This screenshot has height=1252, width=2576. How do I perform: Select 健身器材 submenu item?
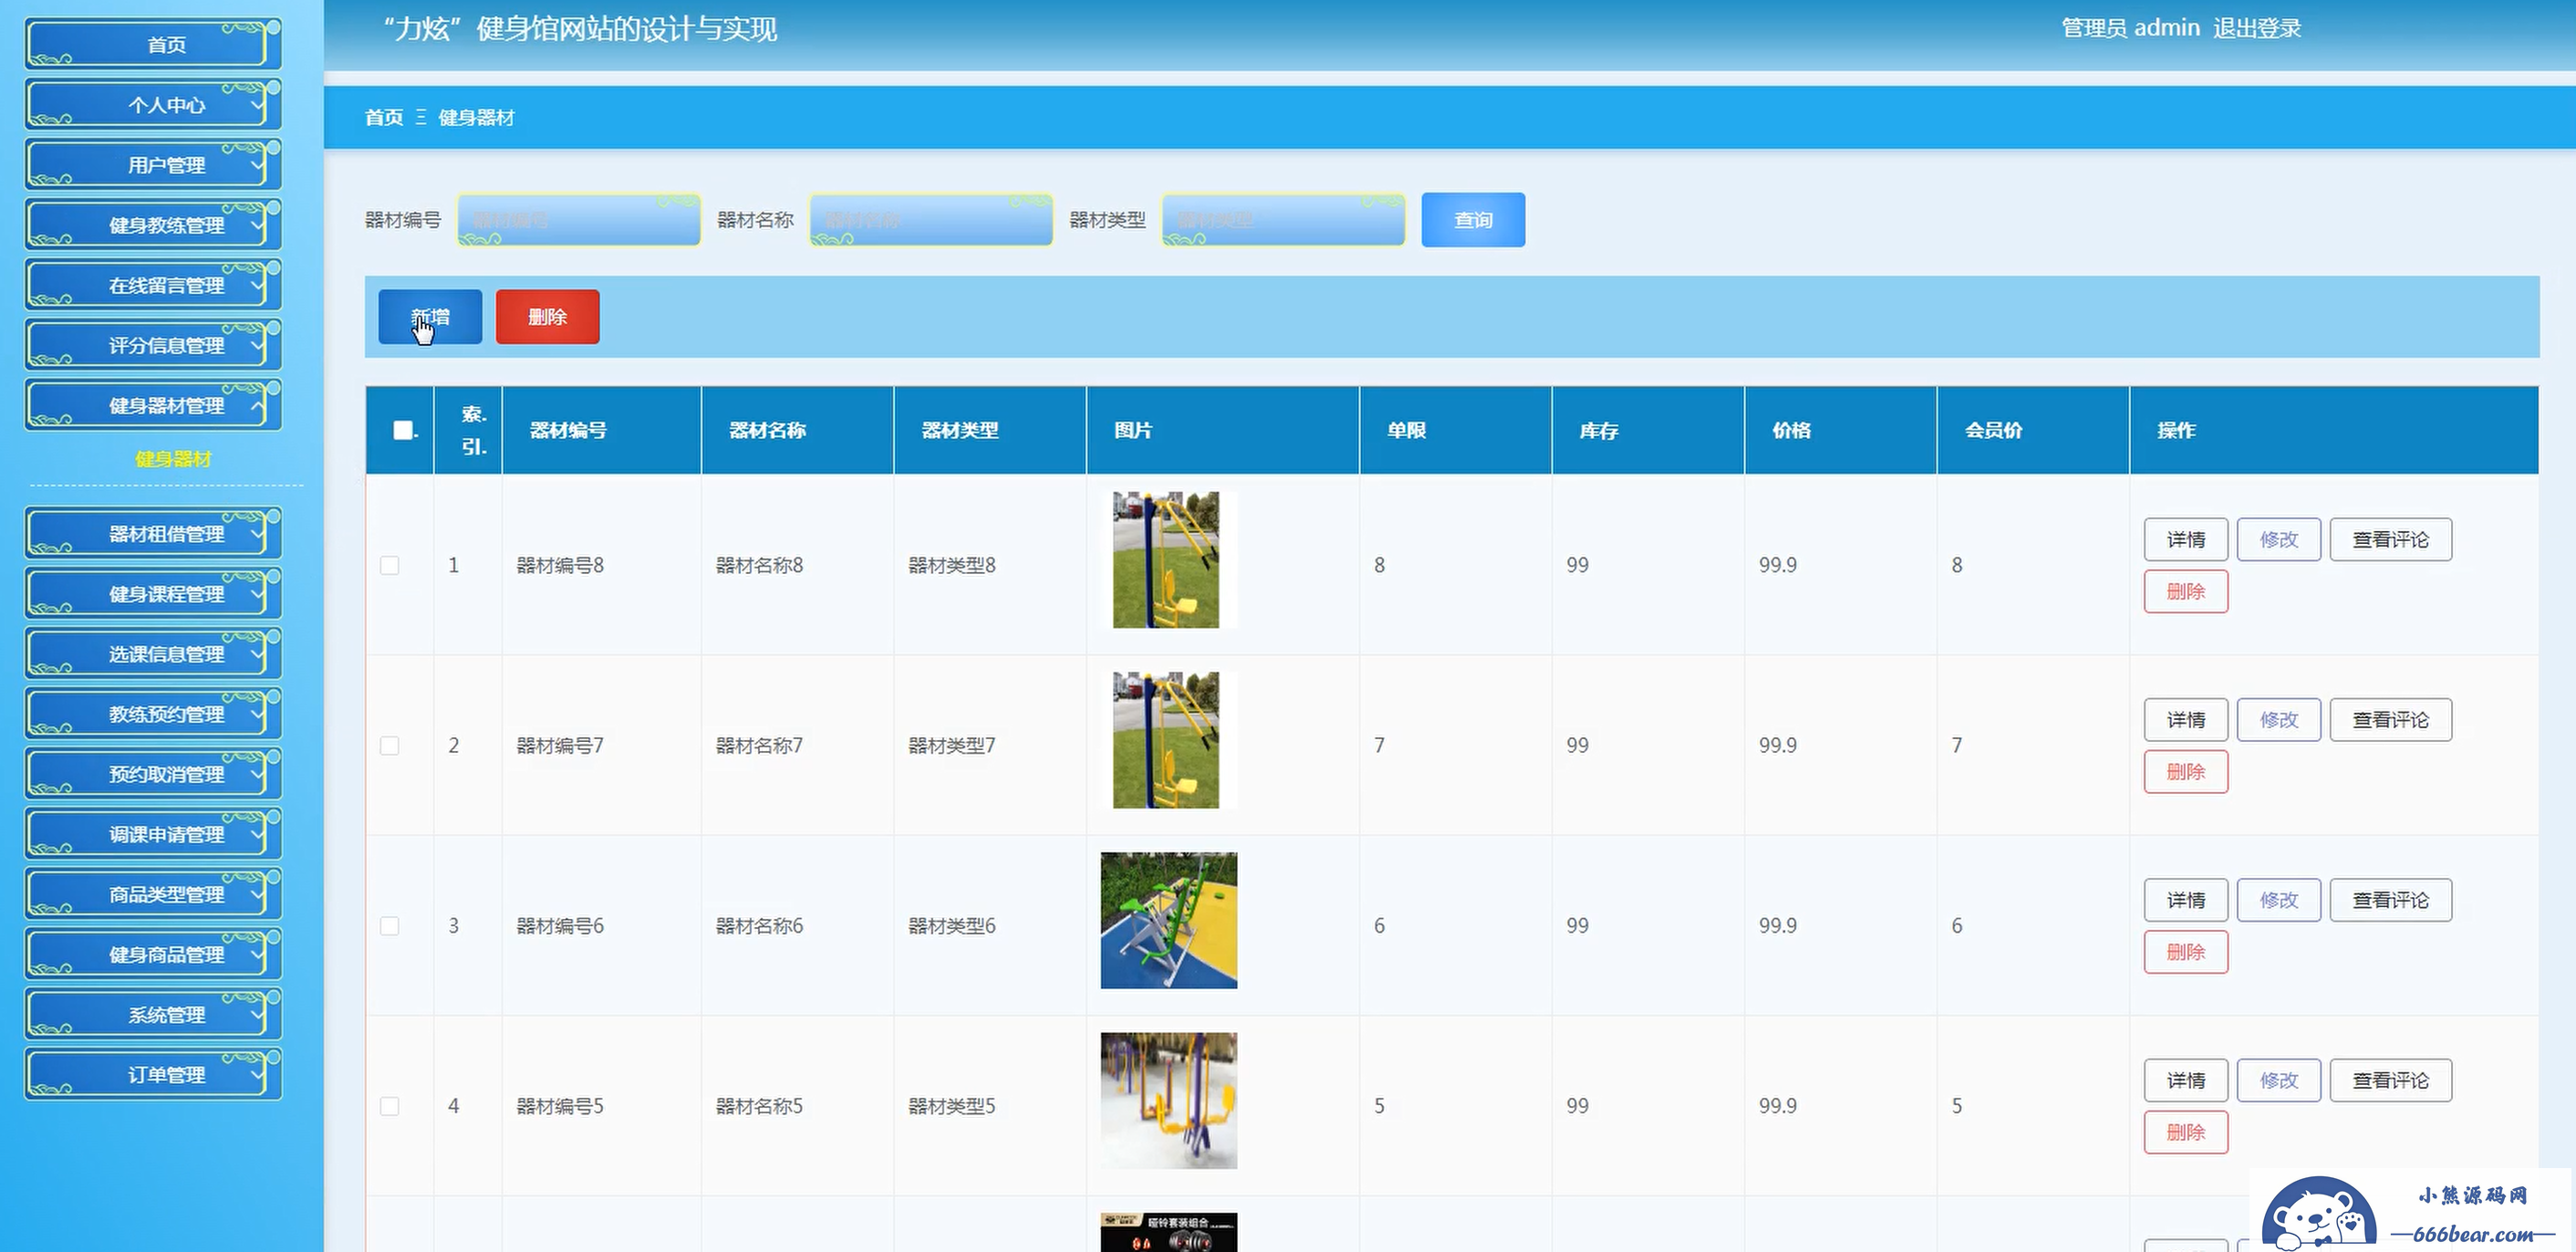tap(173, 459)
